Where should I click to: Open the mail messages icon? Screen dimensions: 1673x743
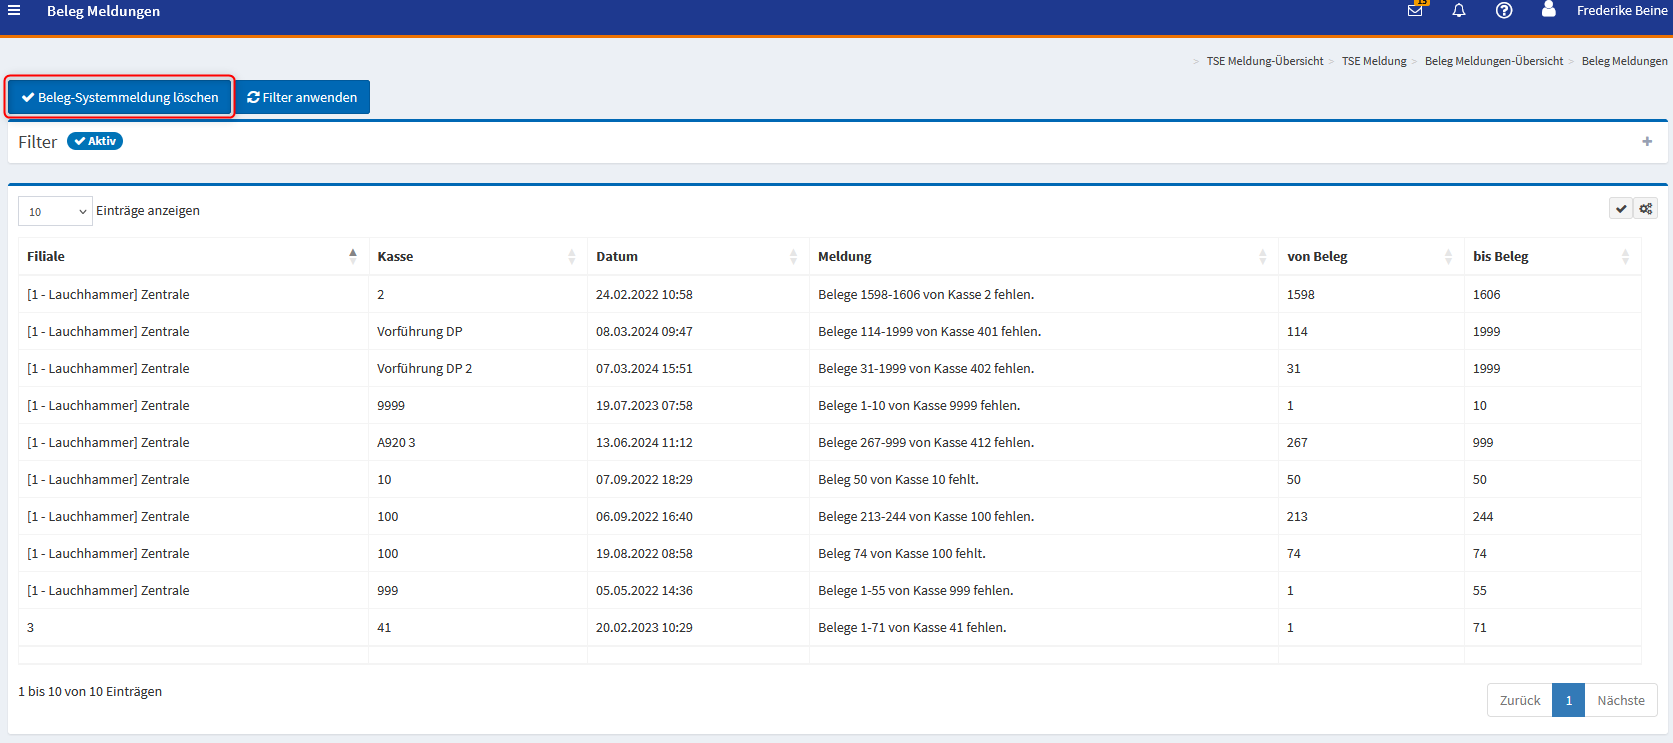coord(1415,11)
